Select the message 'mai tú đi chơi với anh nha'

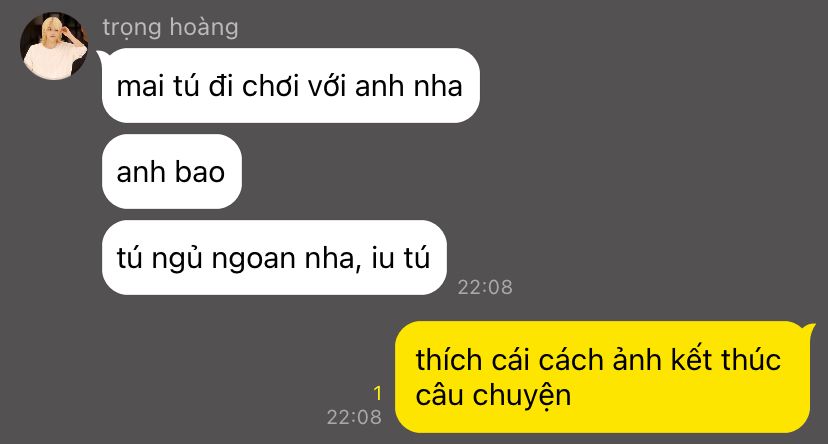[290, 86]
